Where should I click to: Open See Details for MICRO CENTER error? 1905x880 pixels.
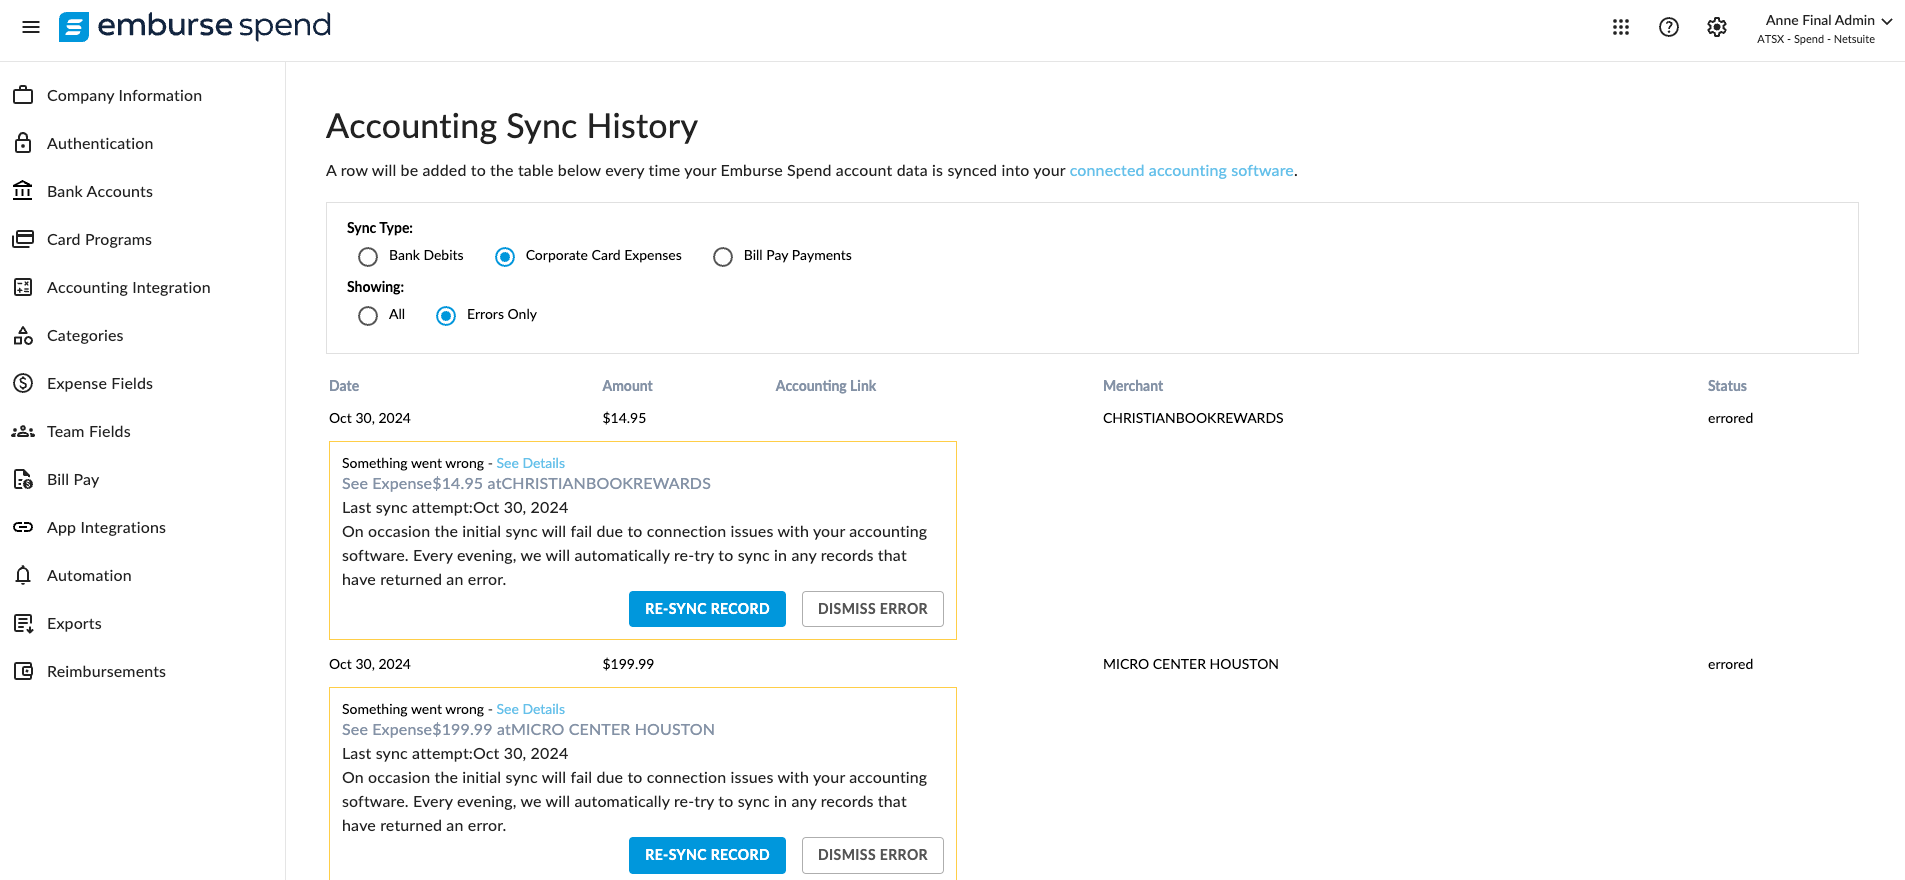click(x=530, y=709)
